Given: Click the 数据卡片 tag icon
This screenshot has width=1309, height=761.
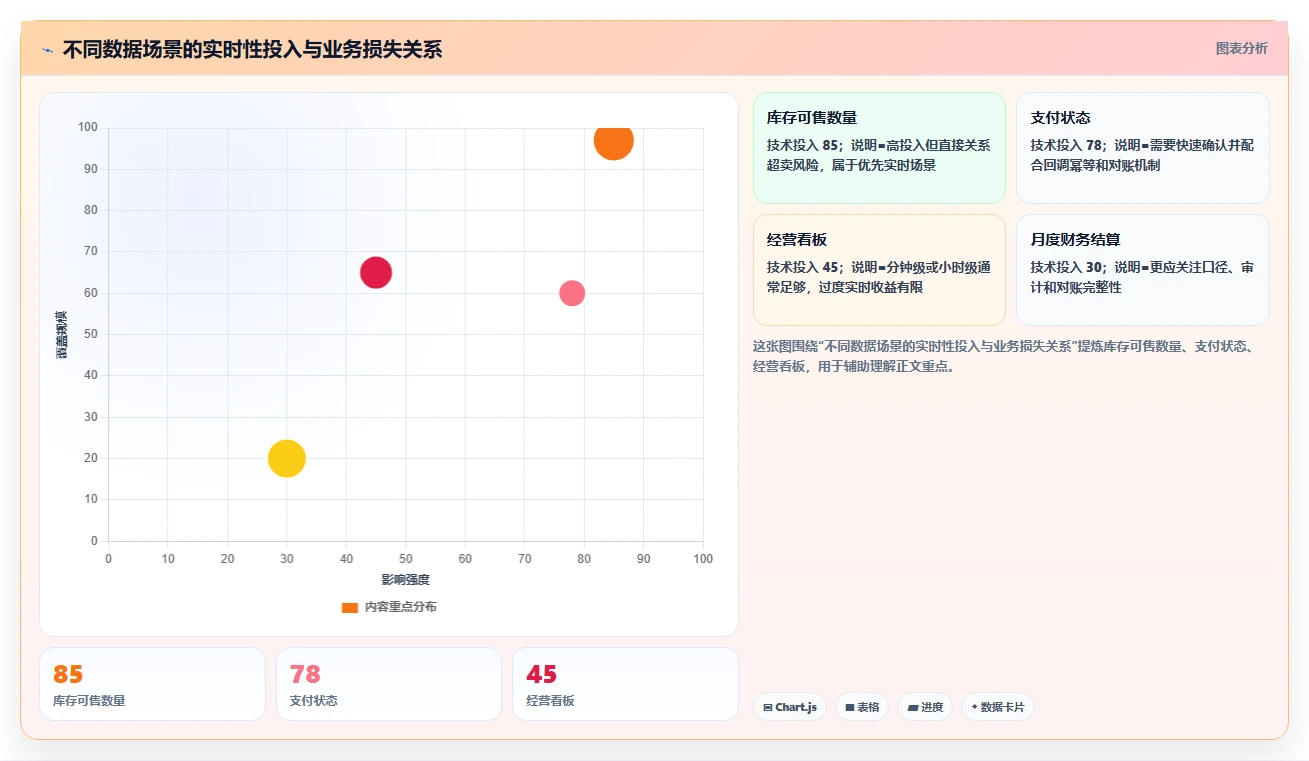Looking at the screenshot, I should [x=974, y=707].
